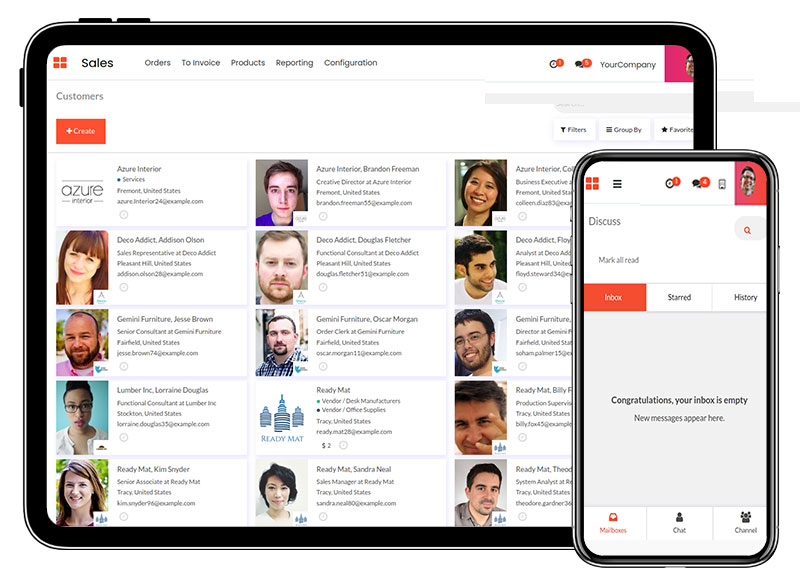The image size is (800, 584).
Task: Click the Create button
Action: click(x=81, y=131)
